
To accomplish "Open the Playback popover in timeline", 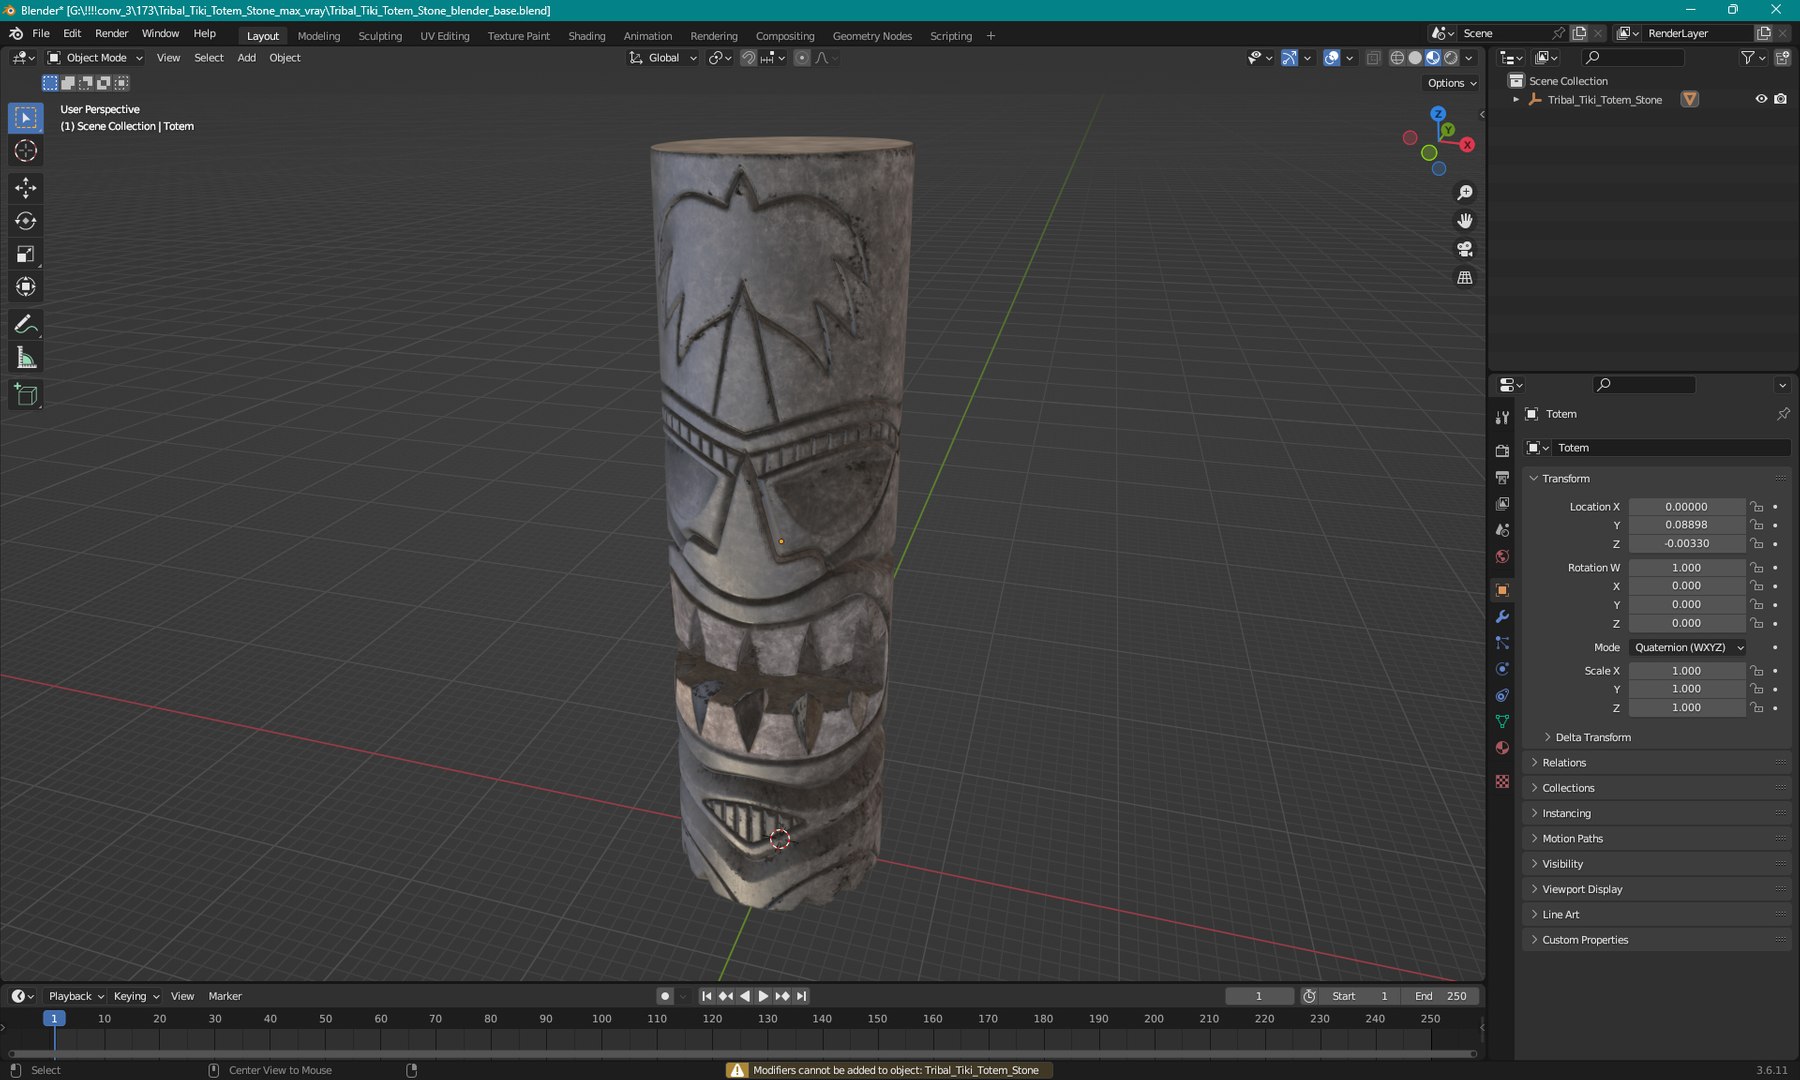I will point(76,996).
